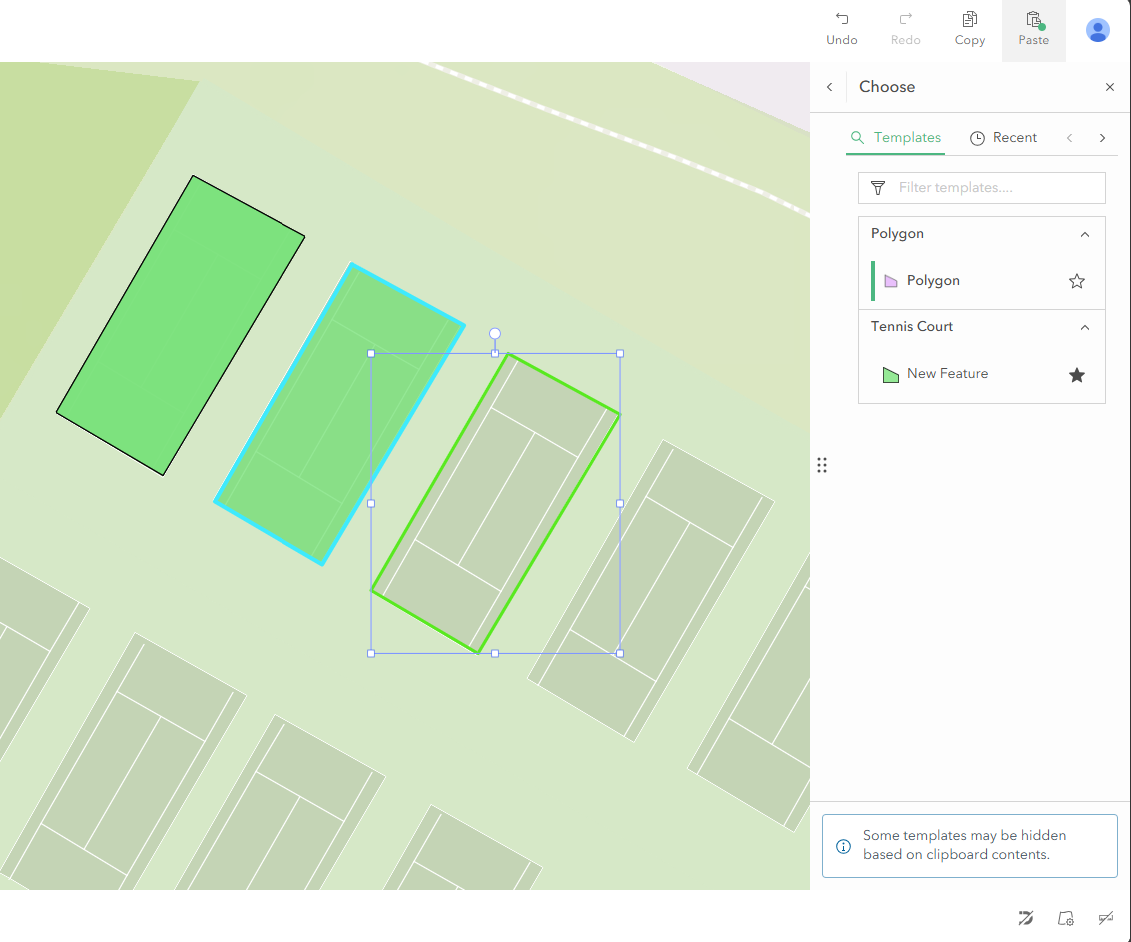Click the Copy tool in toolbar
1131x942 pixels.
[x=969, y=29]
